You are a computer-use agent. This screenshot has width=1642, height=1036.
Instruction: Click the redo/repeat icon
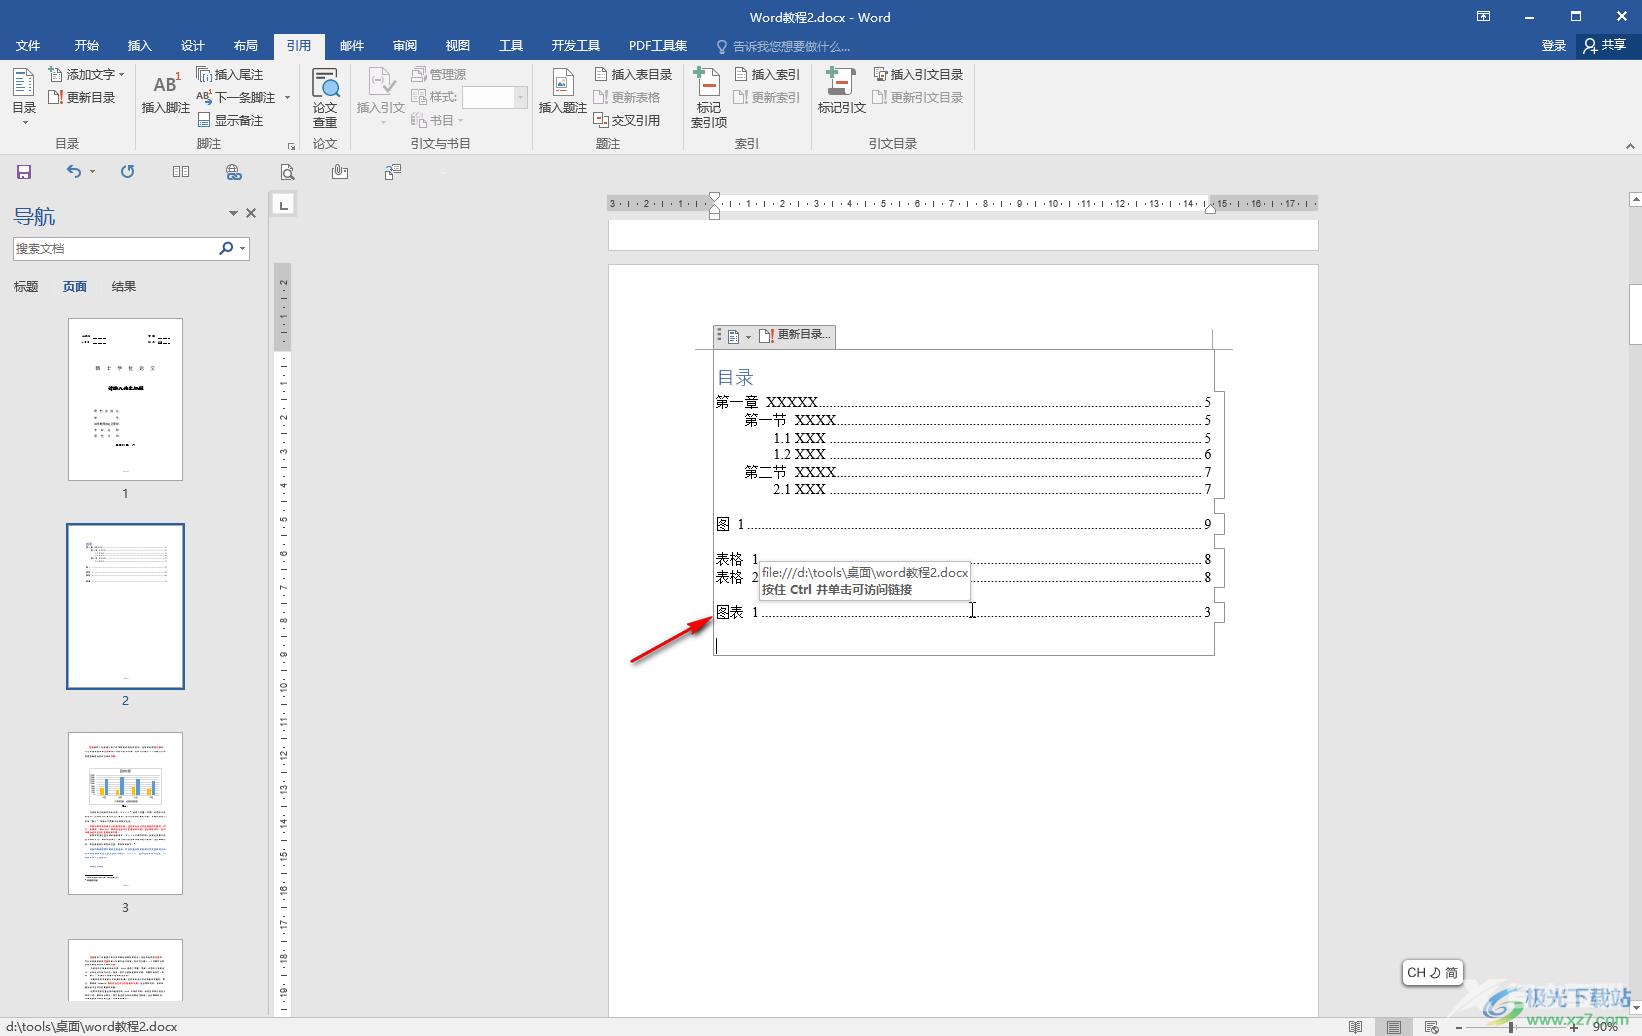127,172
